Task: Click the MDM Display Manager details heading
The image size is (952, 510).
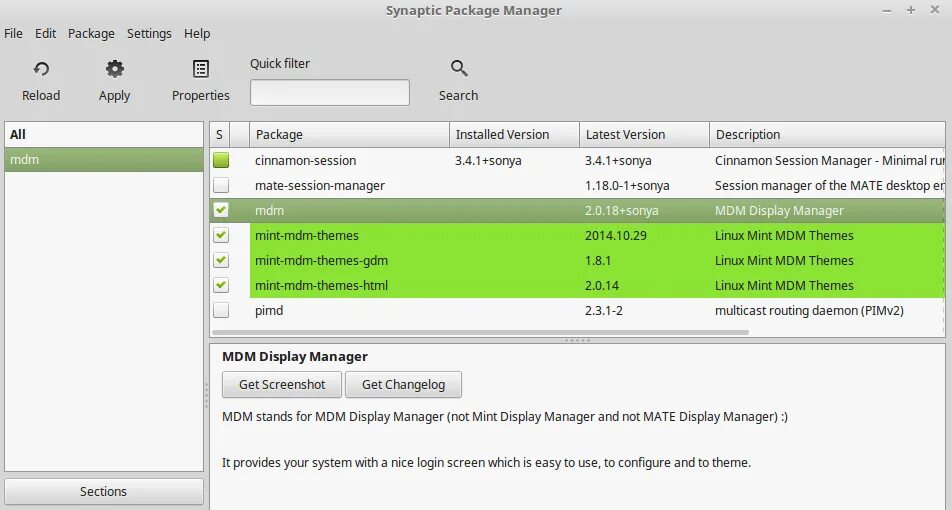Action: pyautogui.click(x=294, y=356)
